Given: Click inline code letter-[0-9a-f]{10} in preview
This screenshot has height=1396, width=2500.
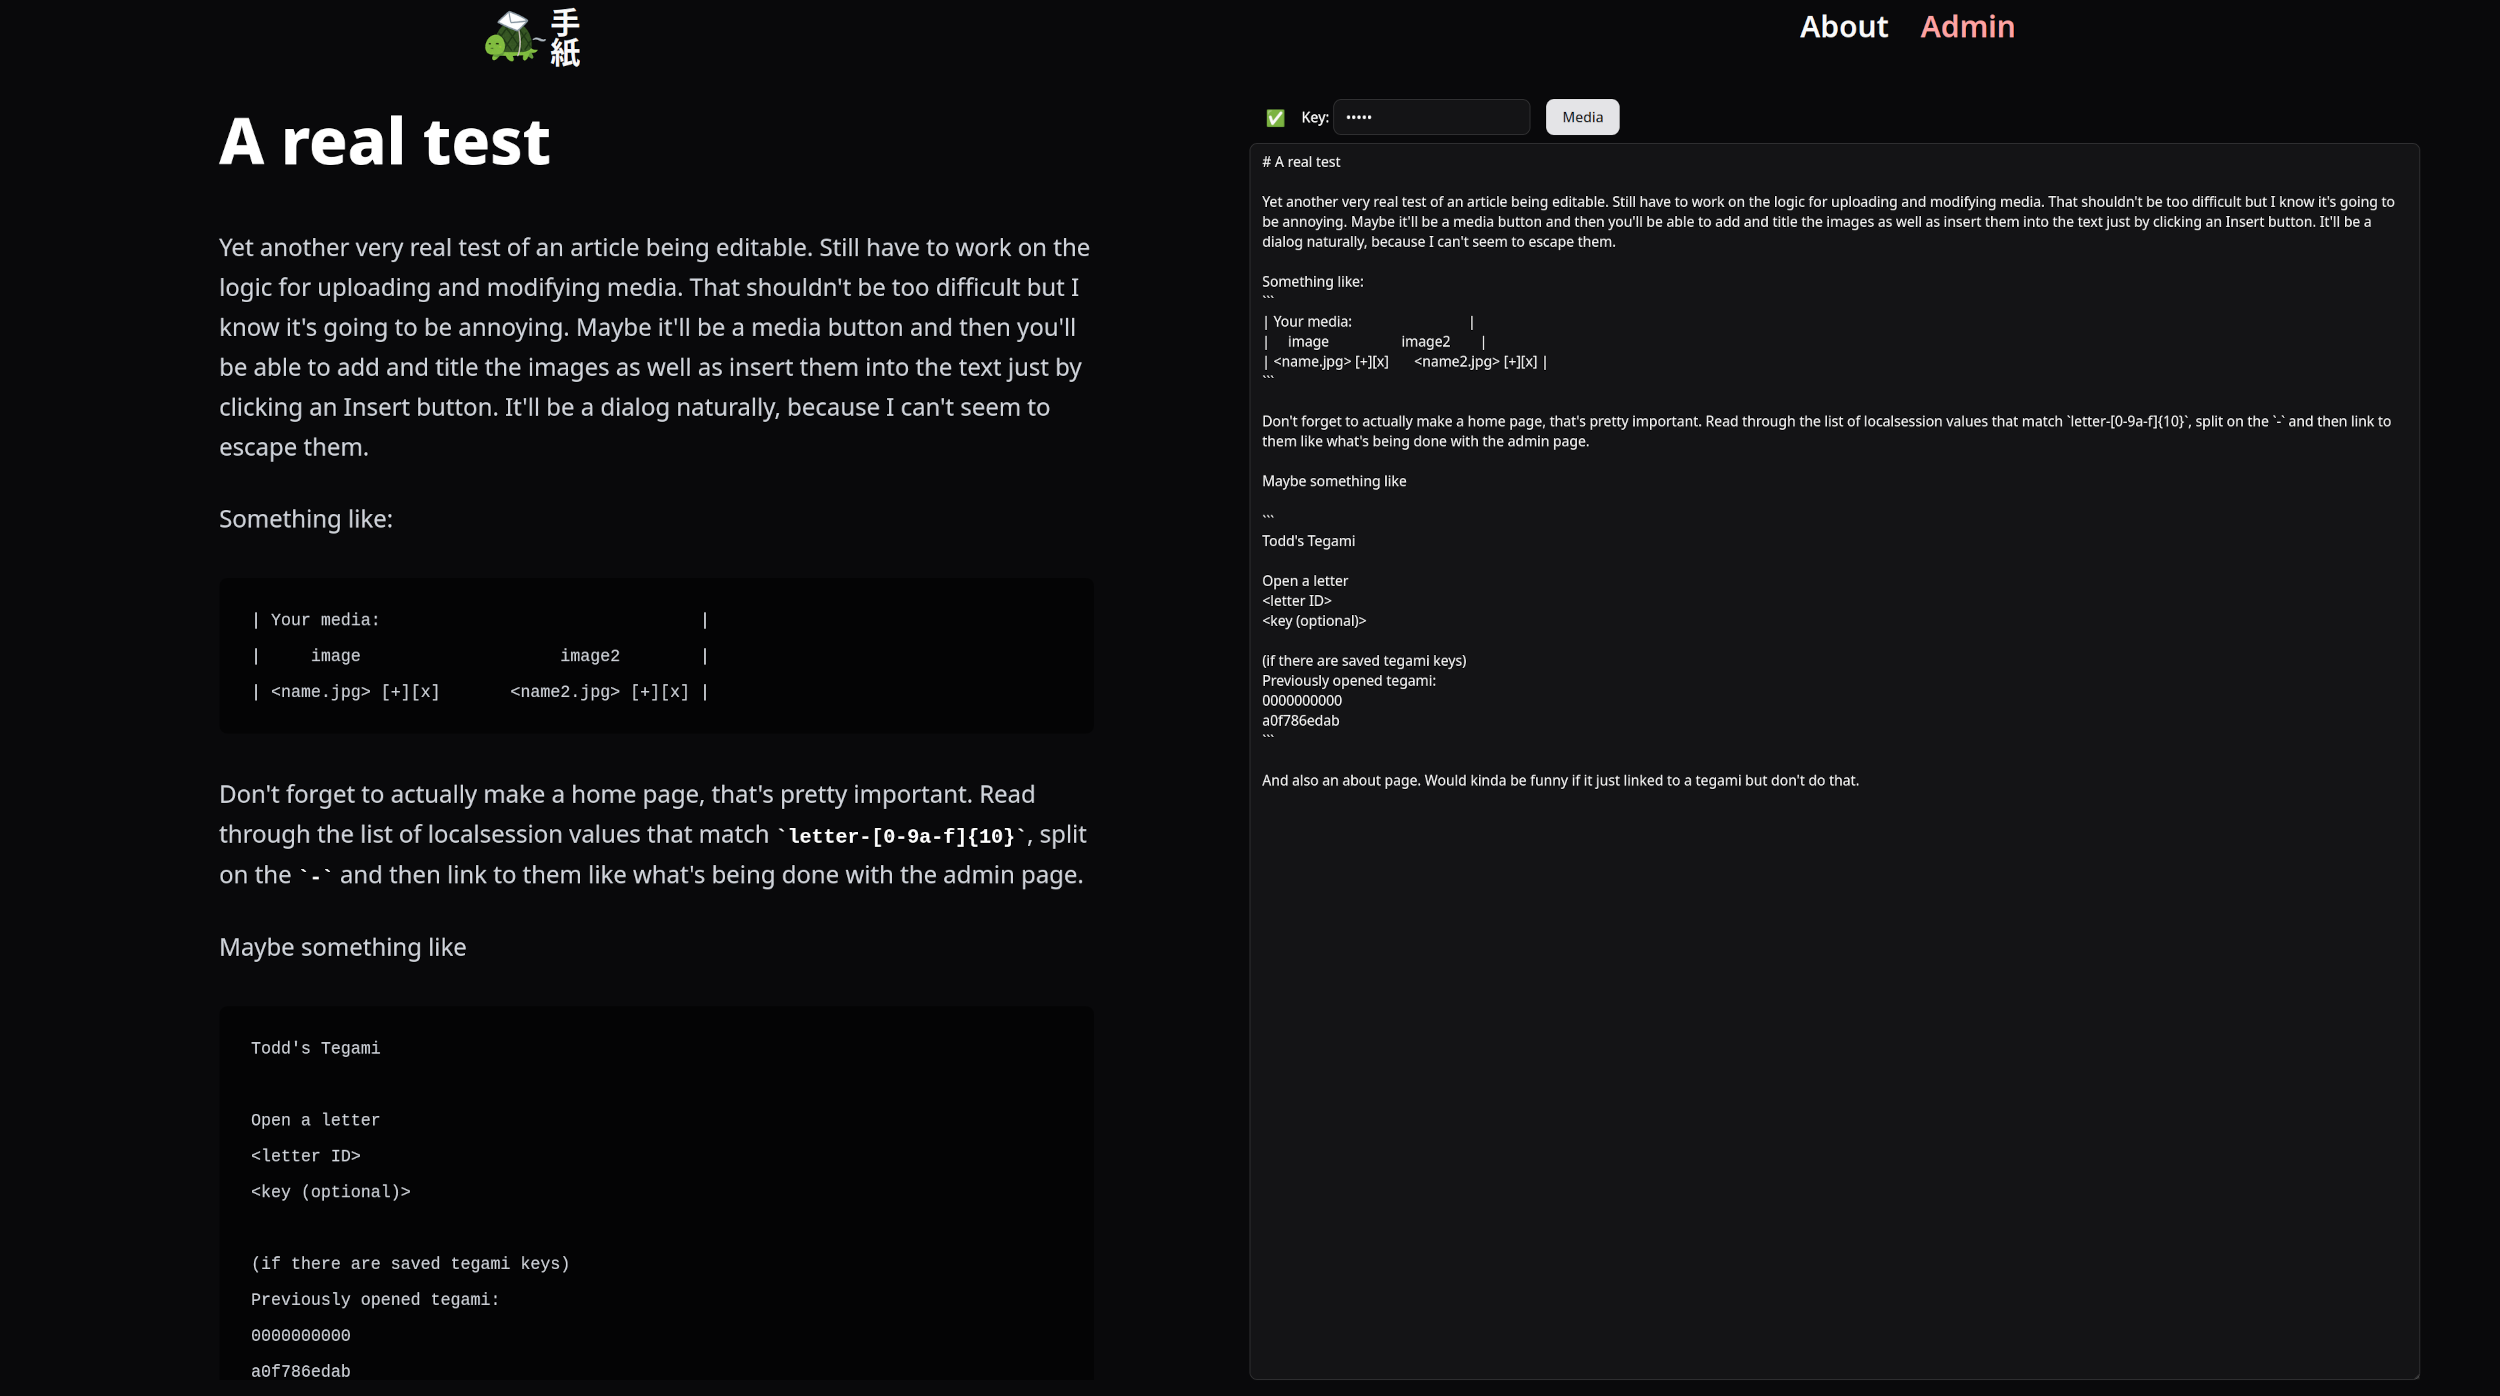Looking at the screenshot, I should [x=901, y=836].
